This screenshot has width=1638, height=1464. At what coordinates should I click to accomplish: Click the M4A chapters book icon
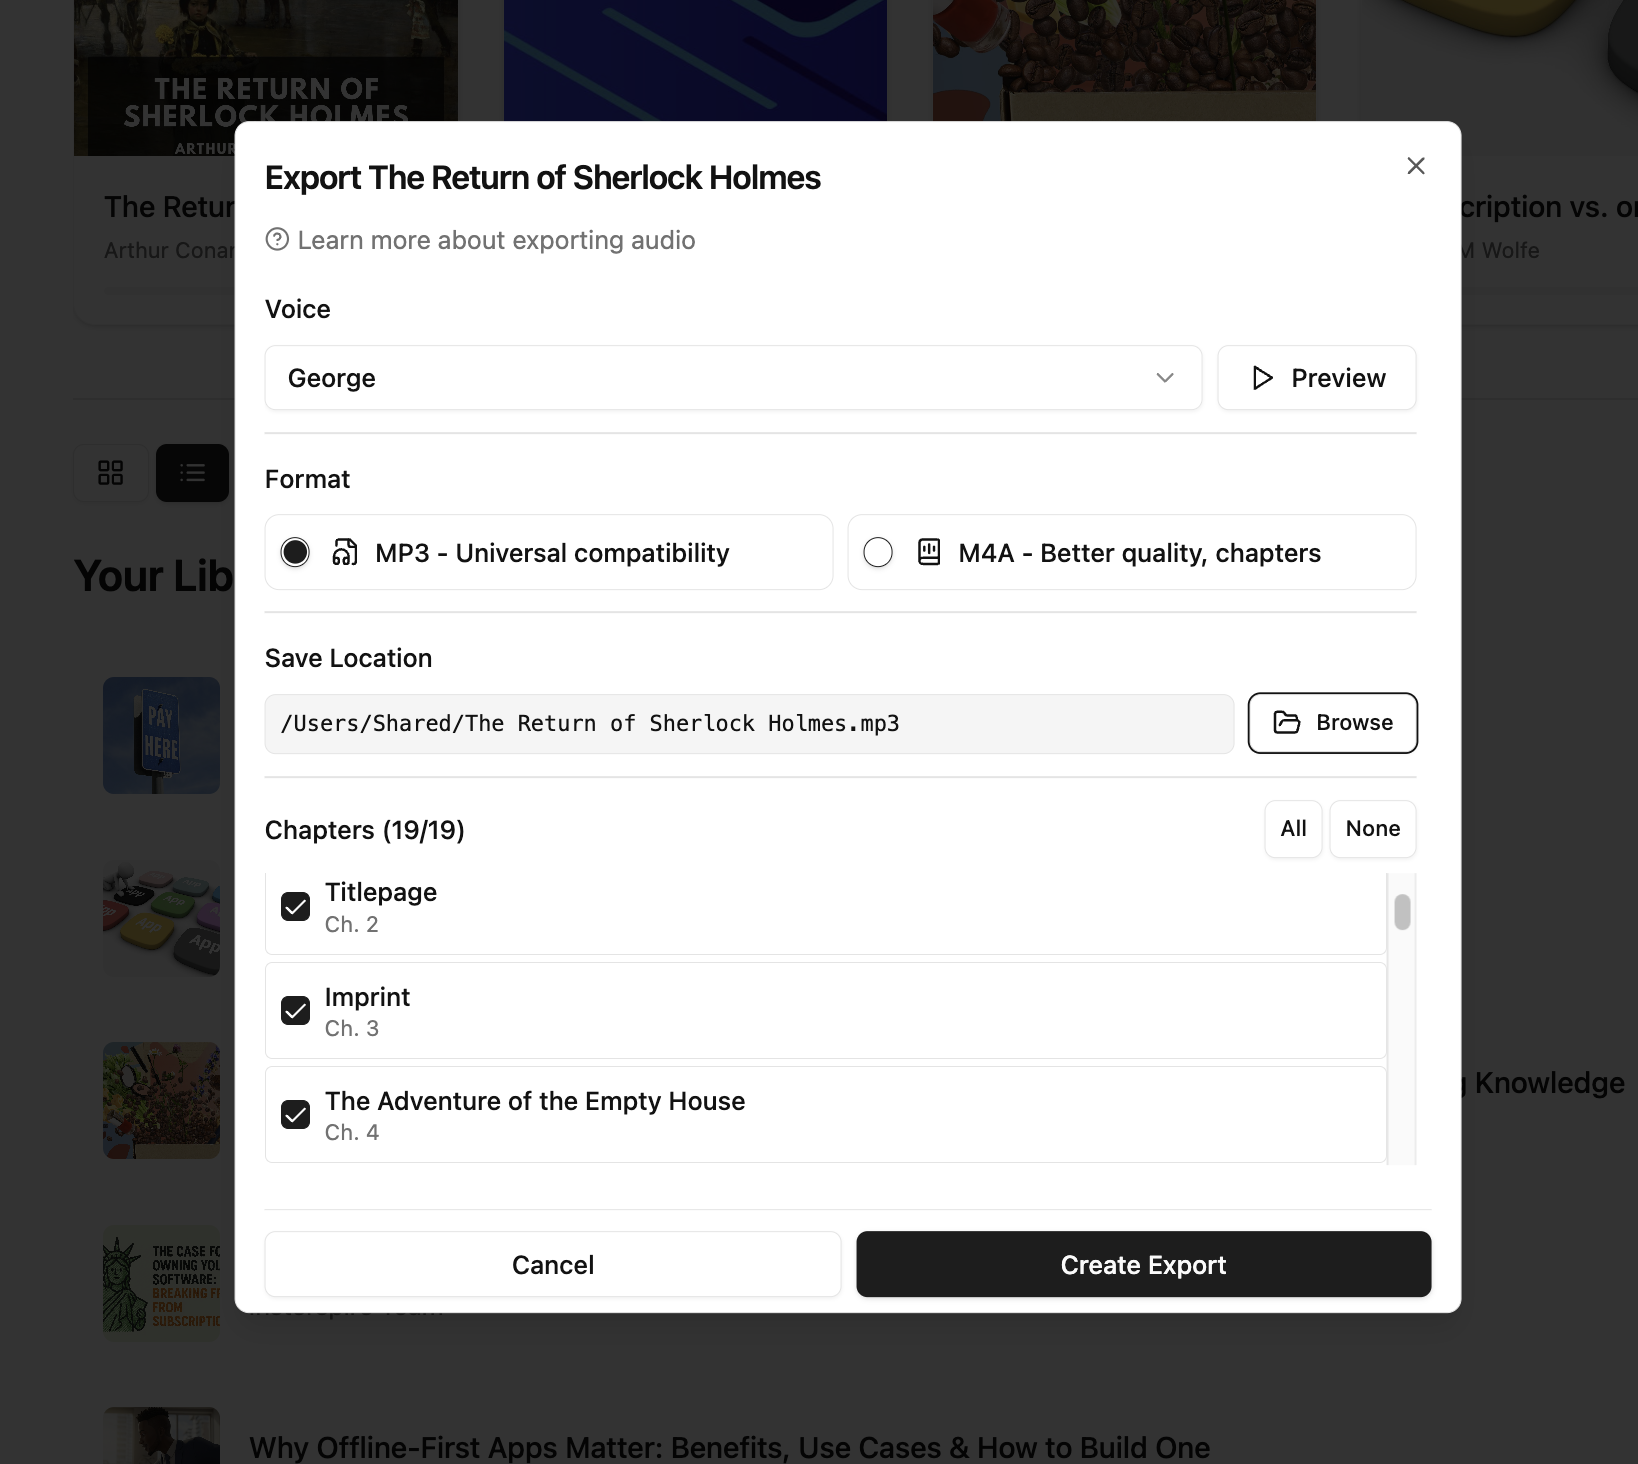[929, 552]
